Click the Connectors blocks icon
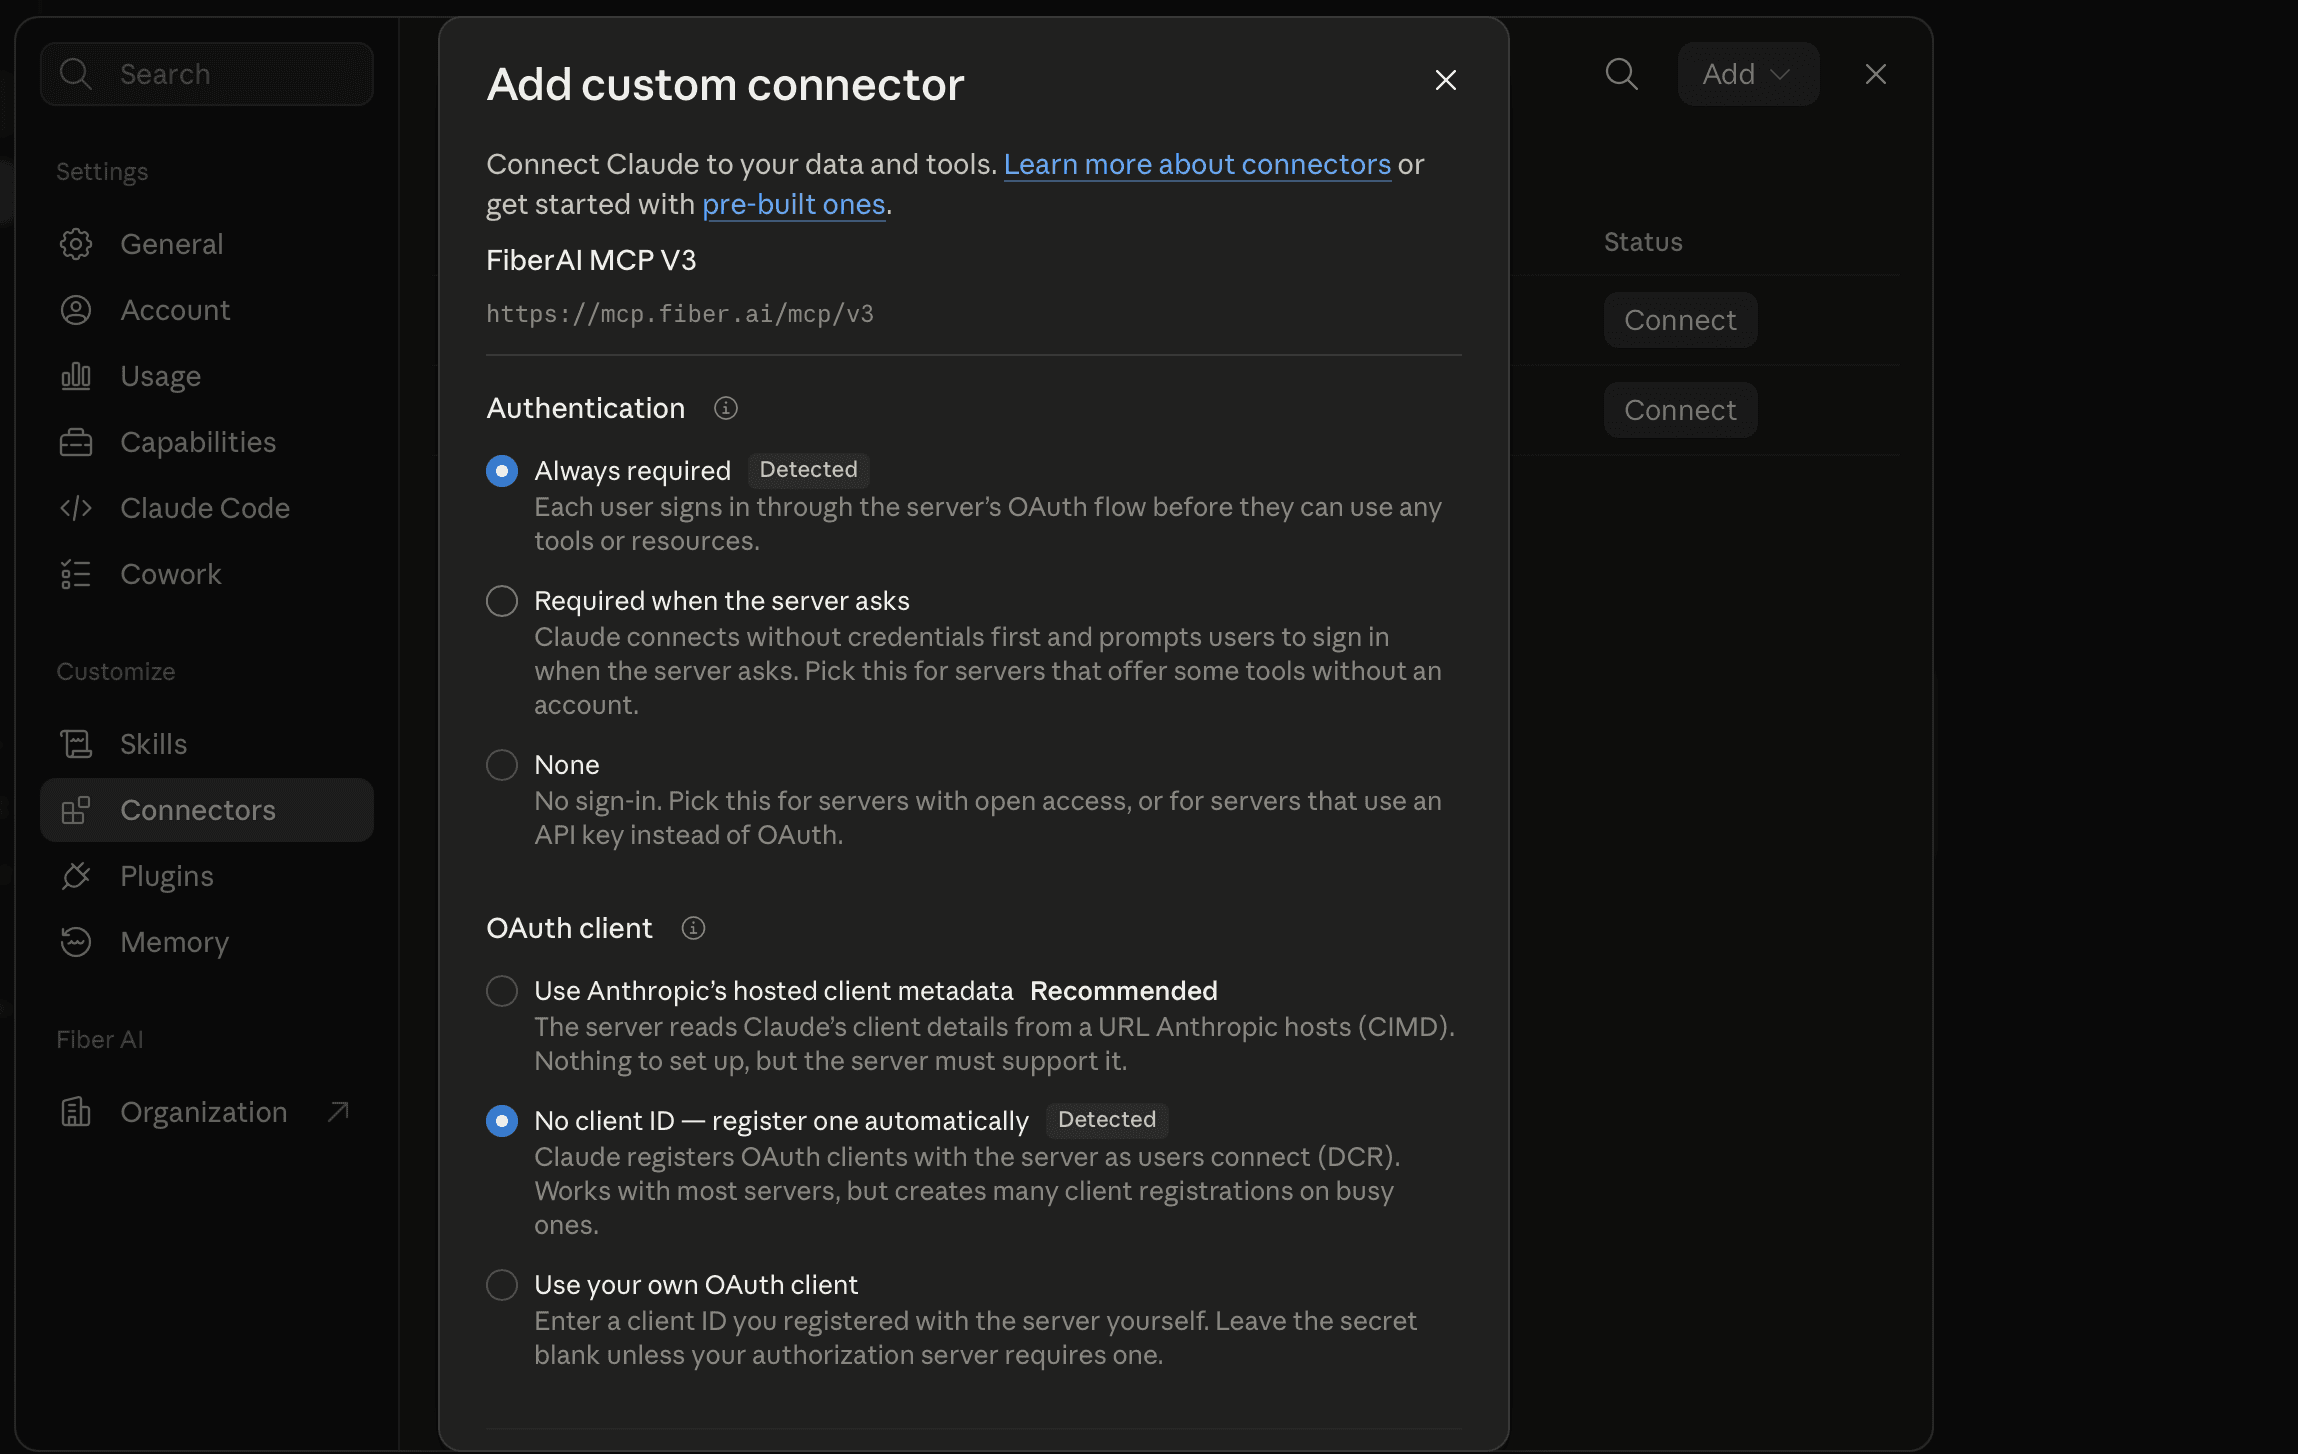The image size is (2298, 1454). click(x=76, y=810)
